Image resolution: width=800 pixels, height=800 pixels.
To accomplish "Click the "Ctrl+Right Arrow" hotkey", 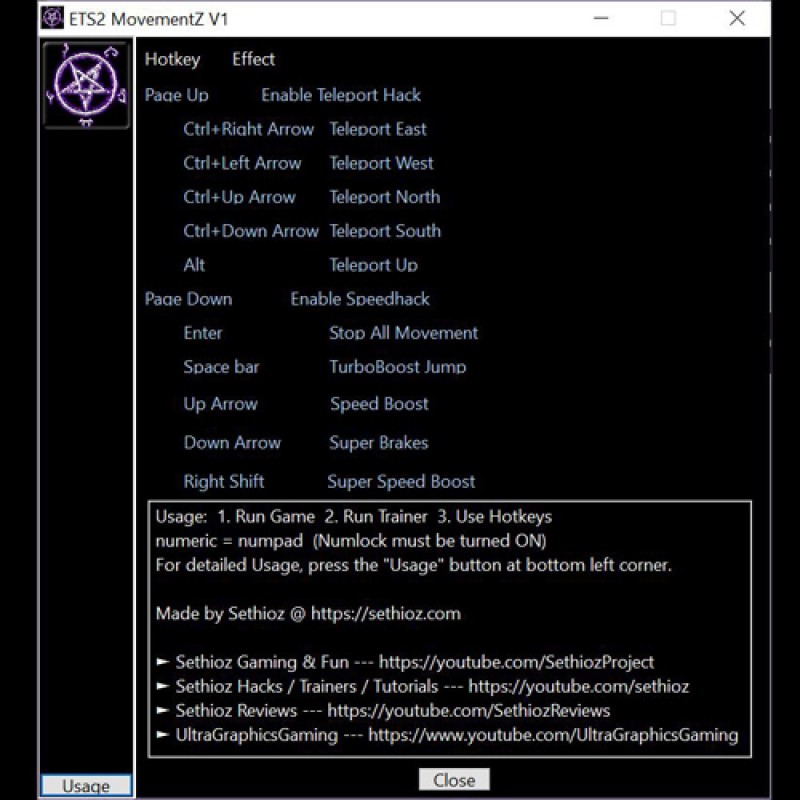I will [x=248, y=129].
